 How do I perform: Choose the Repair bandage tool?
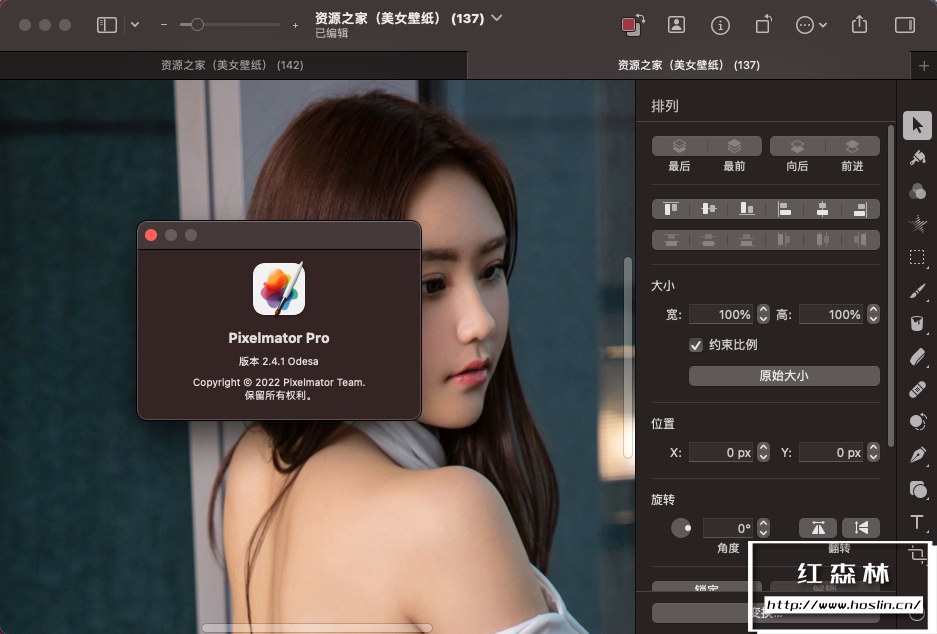coord(917,389)
